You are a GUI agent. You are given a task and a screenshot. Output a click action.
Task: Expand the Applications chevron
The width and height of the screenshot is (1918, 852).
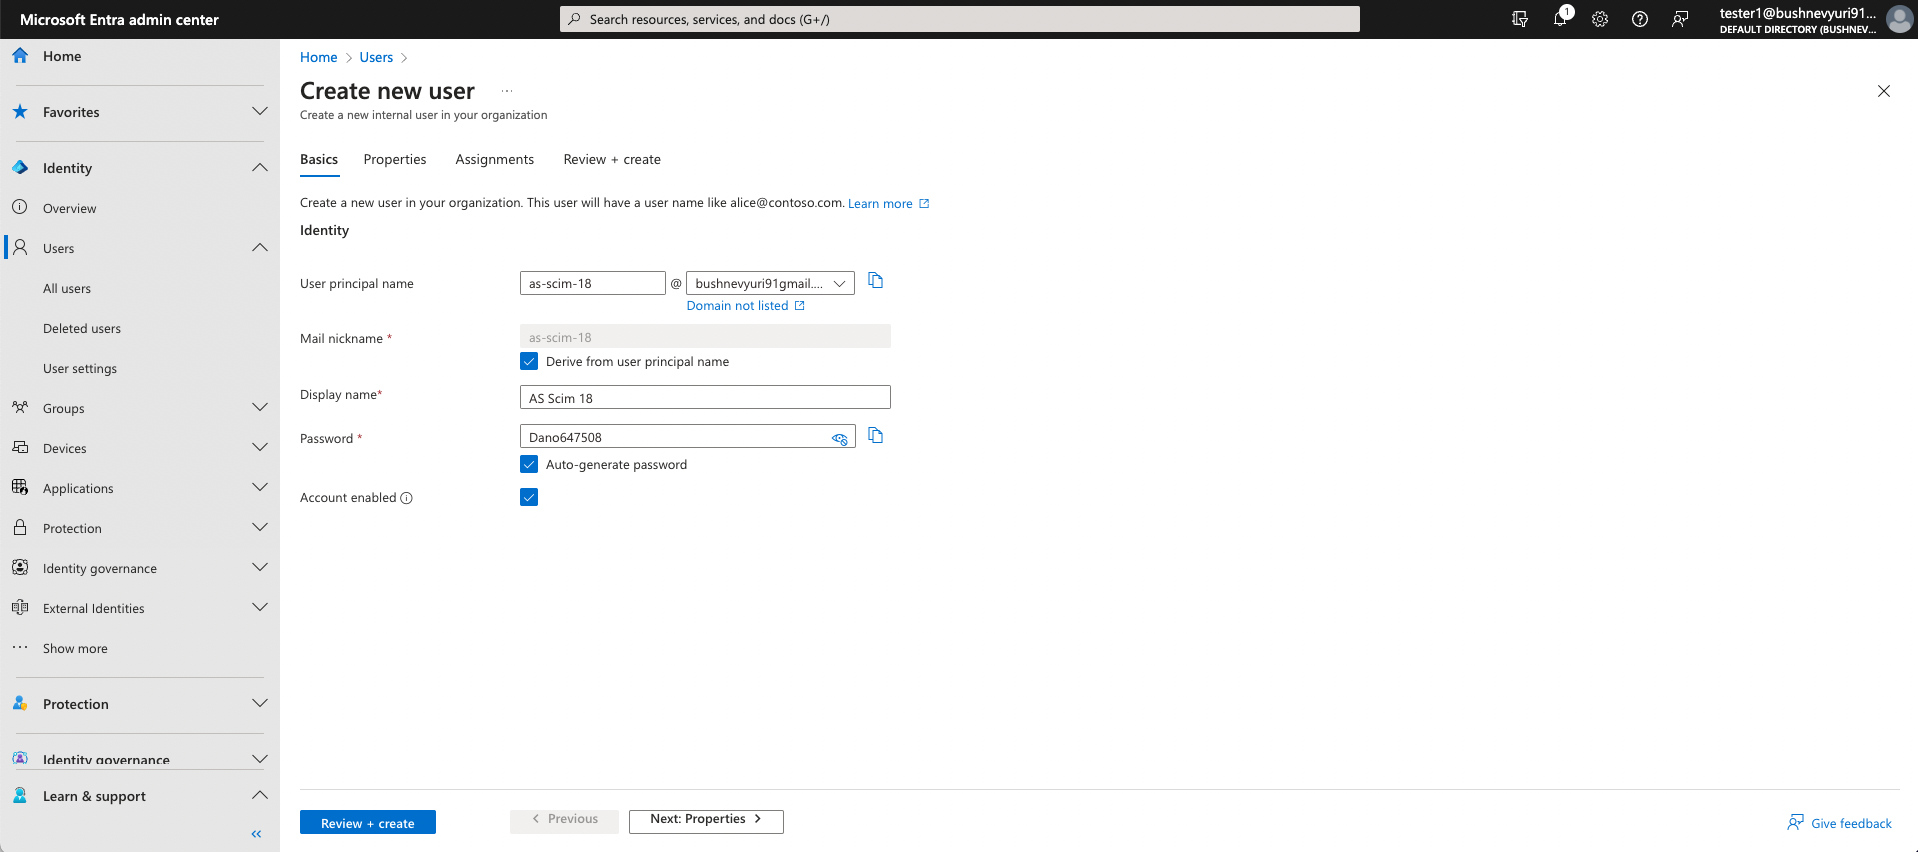pyautogui.click(x=260, y=487)
